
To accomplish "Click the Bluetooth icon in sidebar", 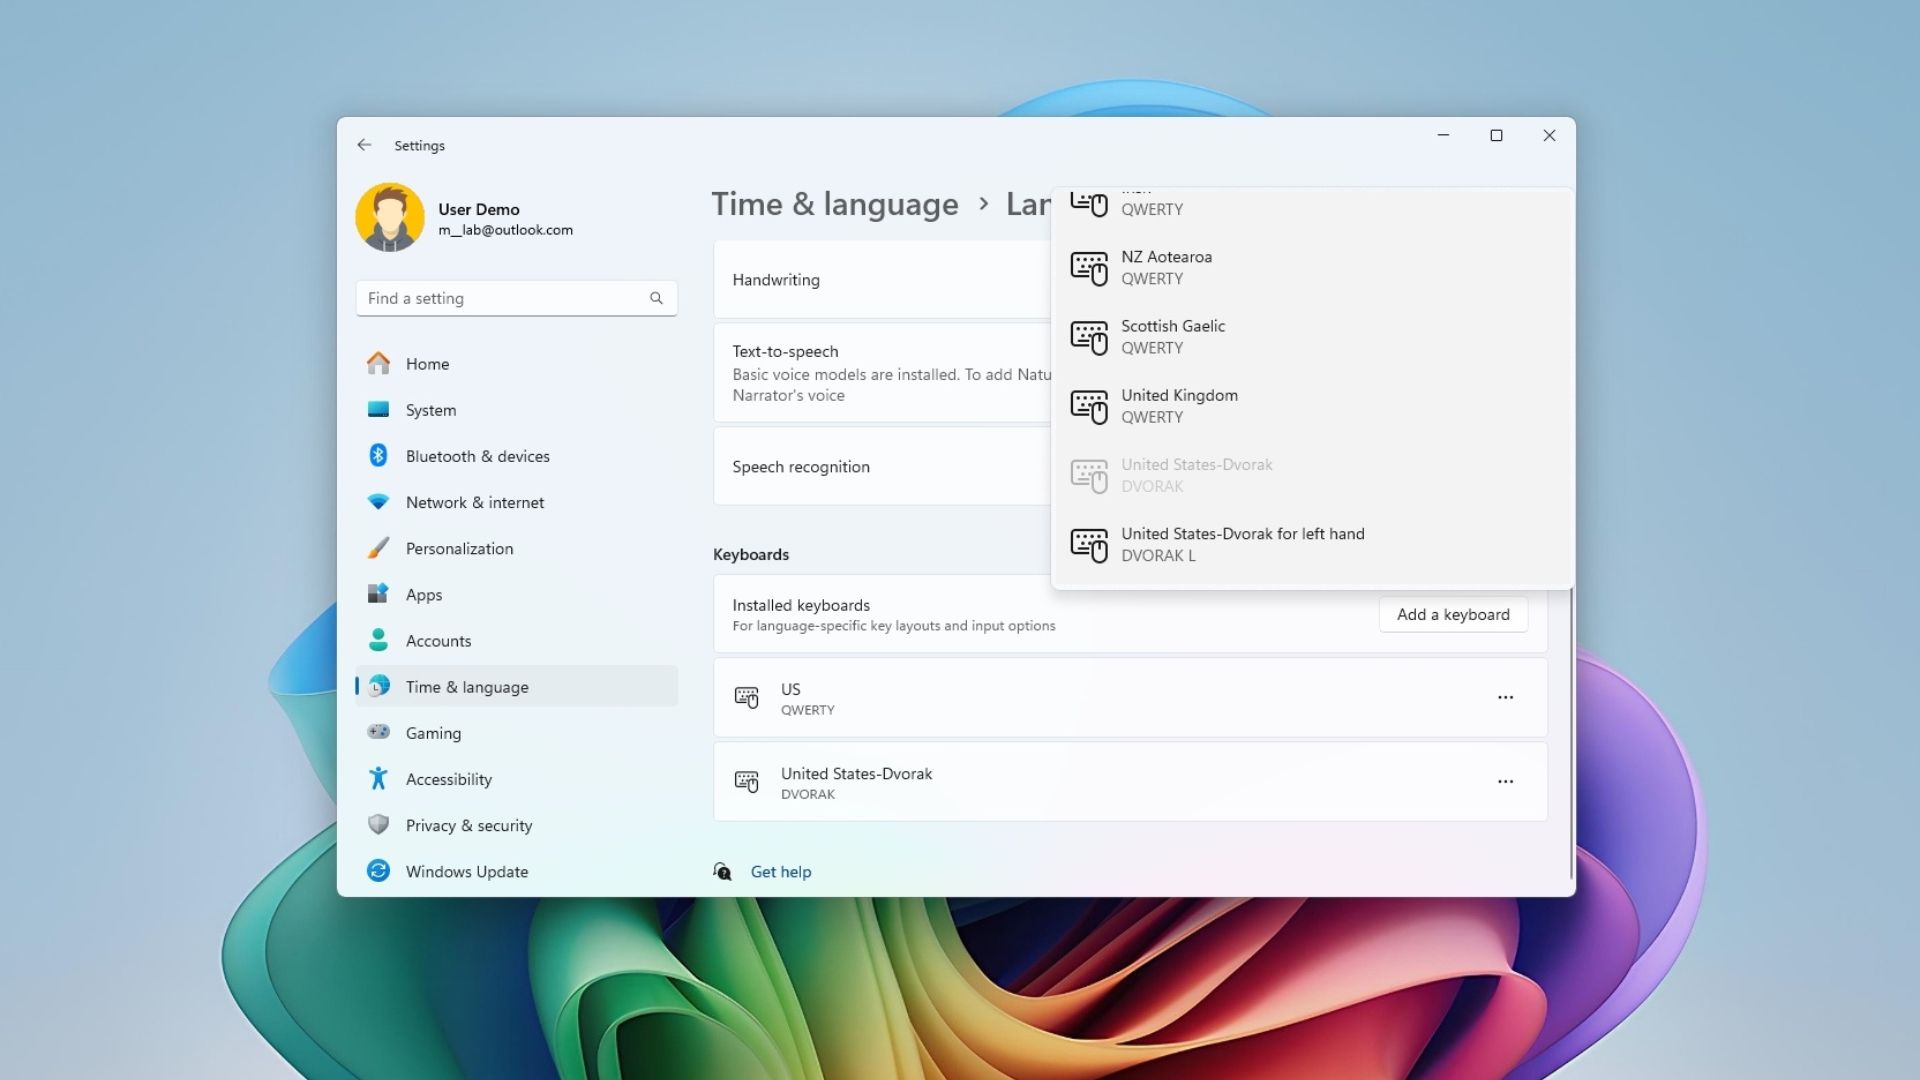I will click(x=378, y=455).
